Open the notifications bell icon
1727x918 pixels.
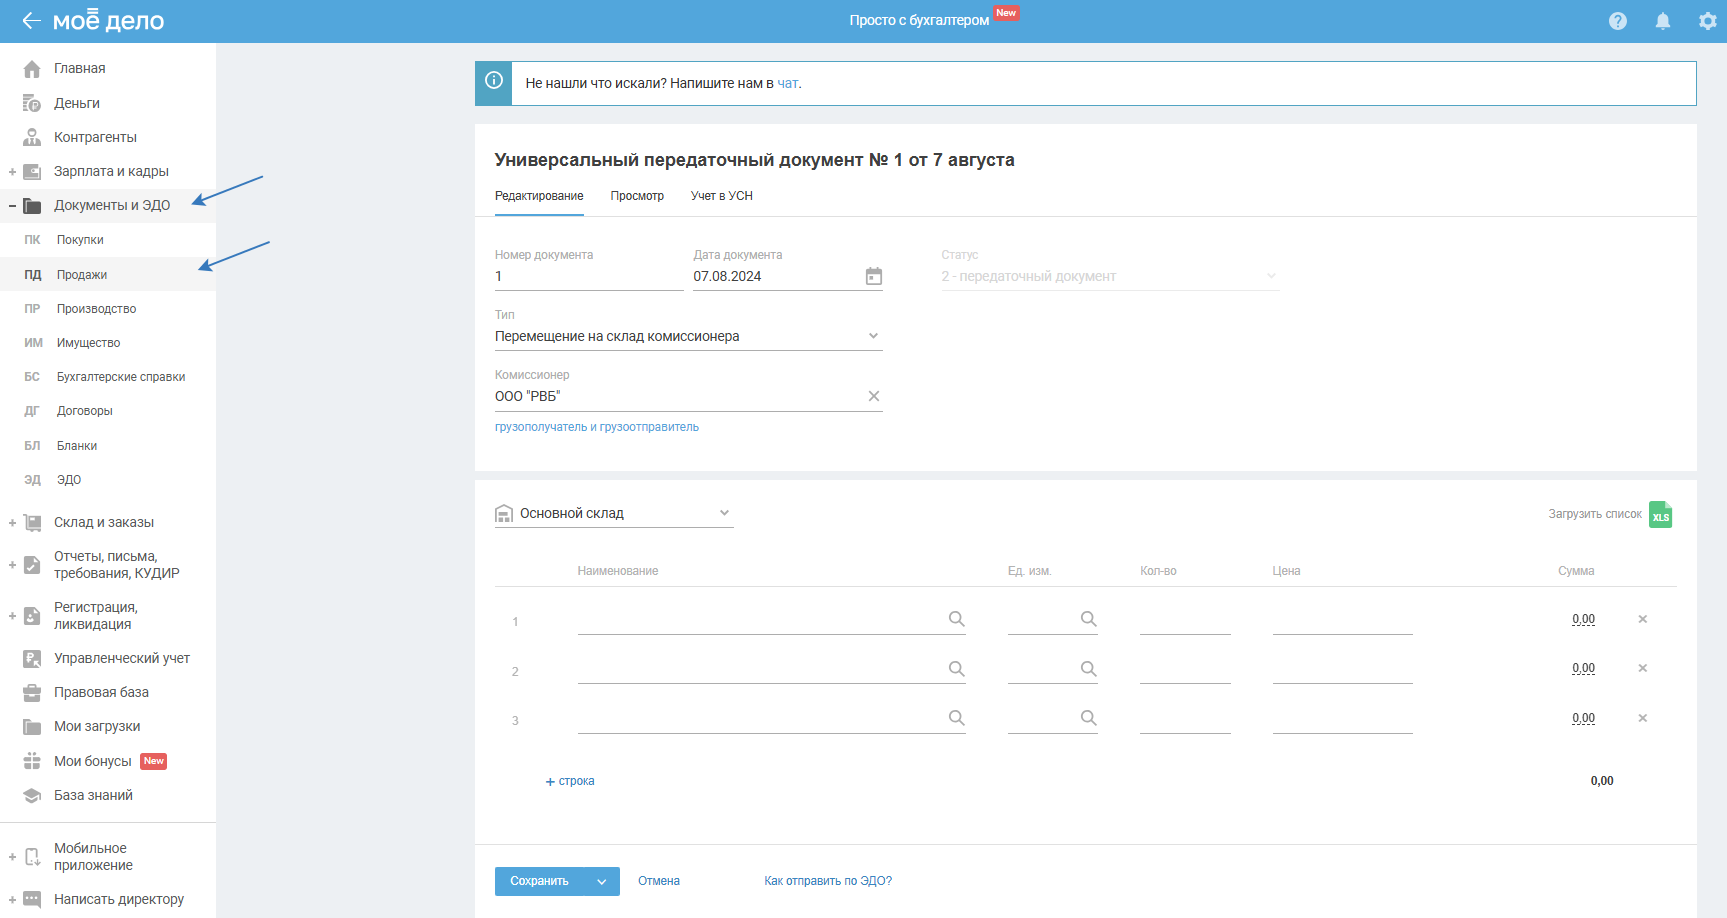pos(1663,21)
